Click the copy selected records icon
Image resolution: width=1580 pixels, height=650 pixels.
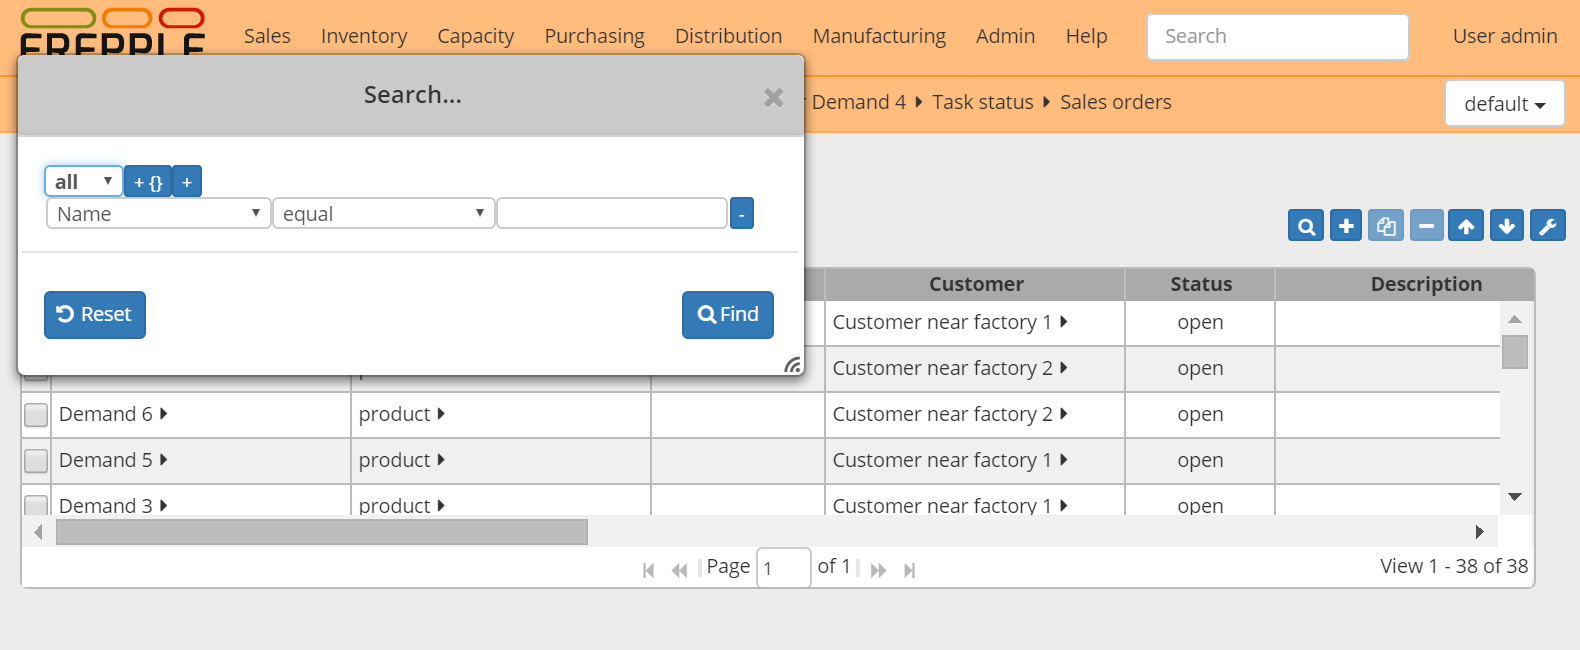(x=1386, y=226)
